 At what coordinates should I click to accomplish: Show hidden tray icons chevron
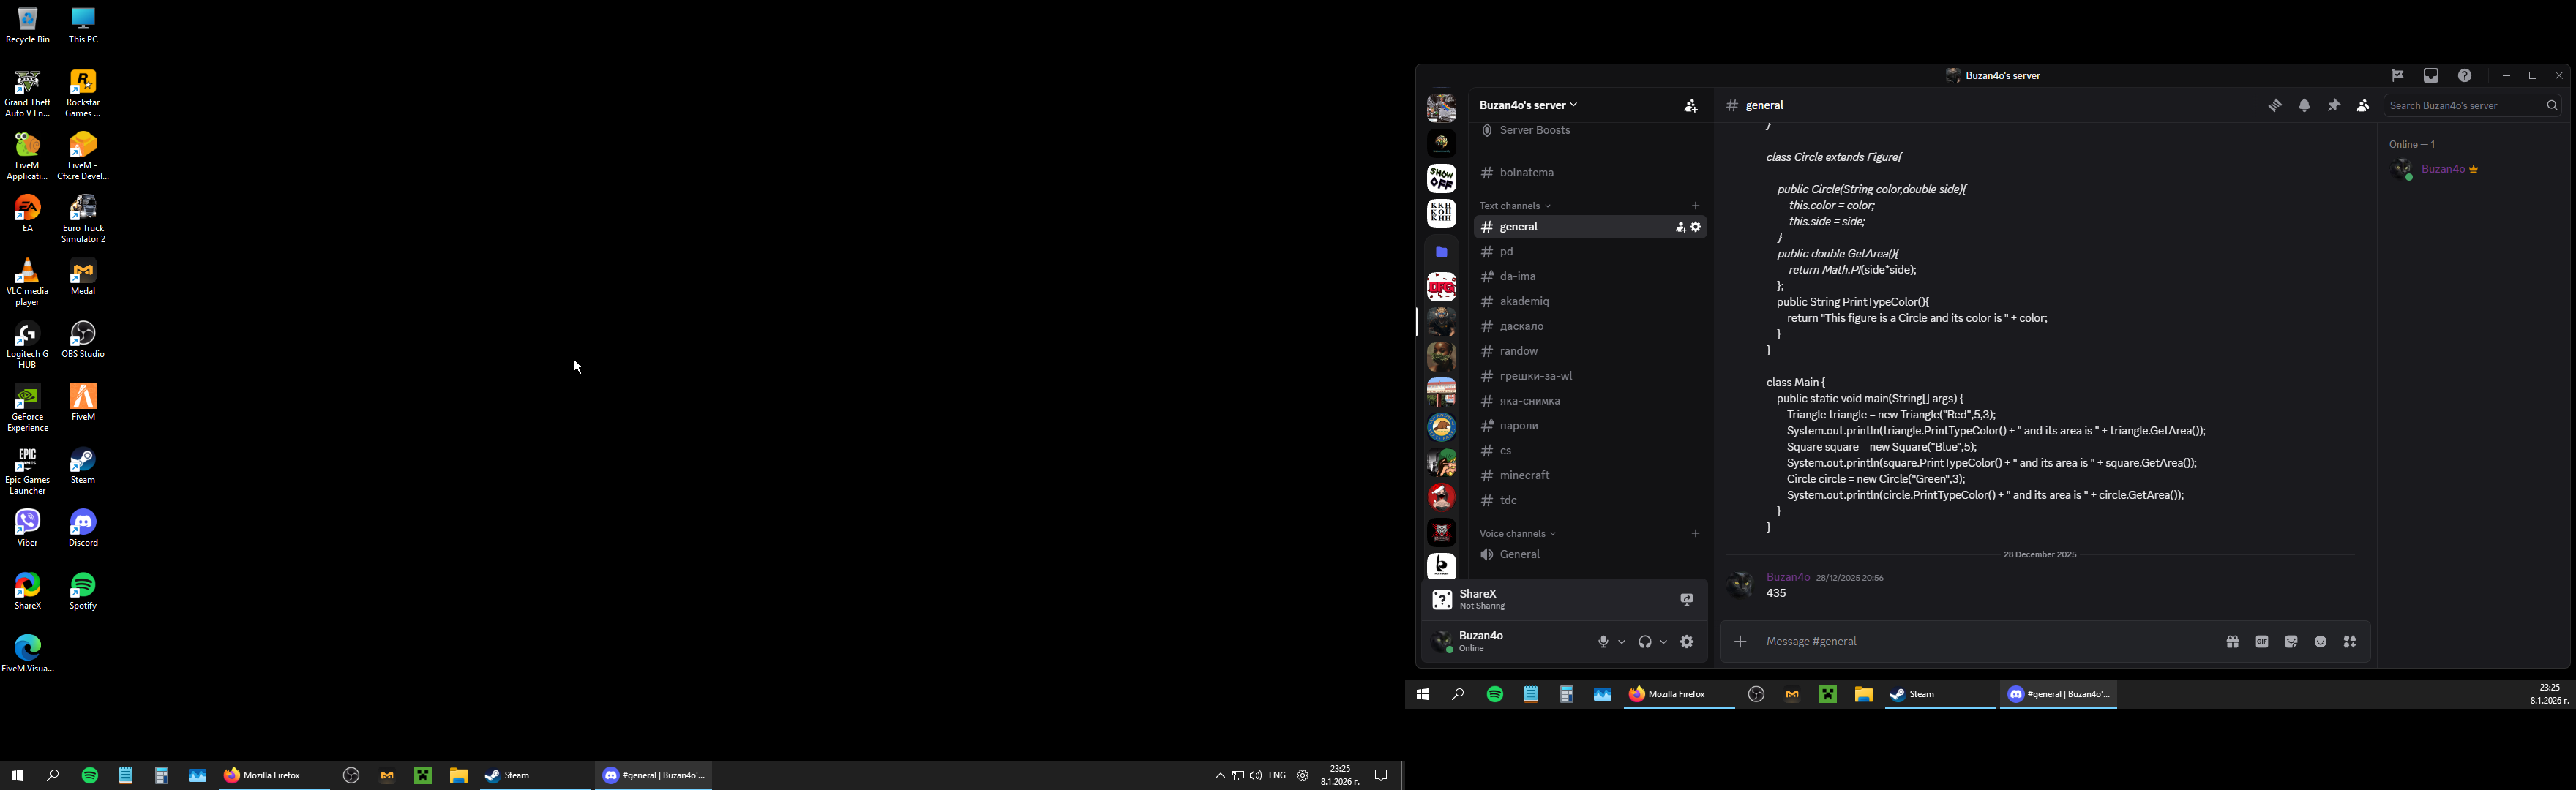(1220, 776)
